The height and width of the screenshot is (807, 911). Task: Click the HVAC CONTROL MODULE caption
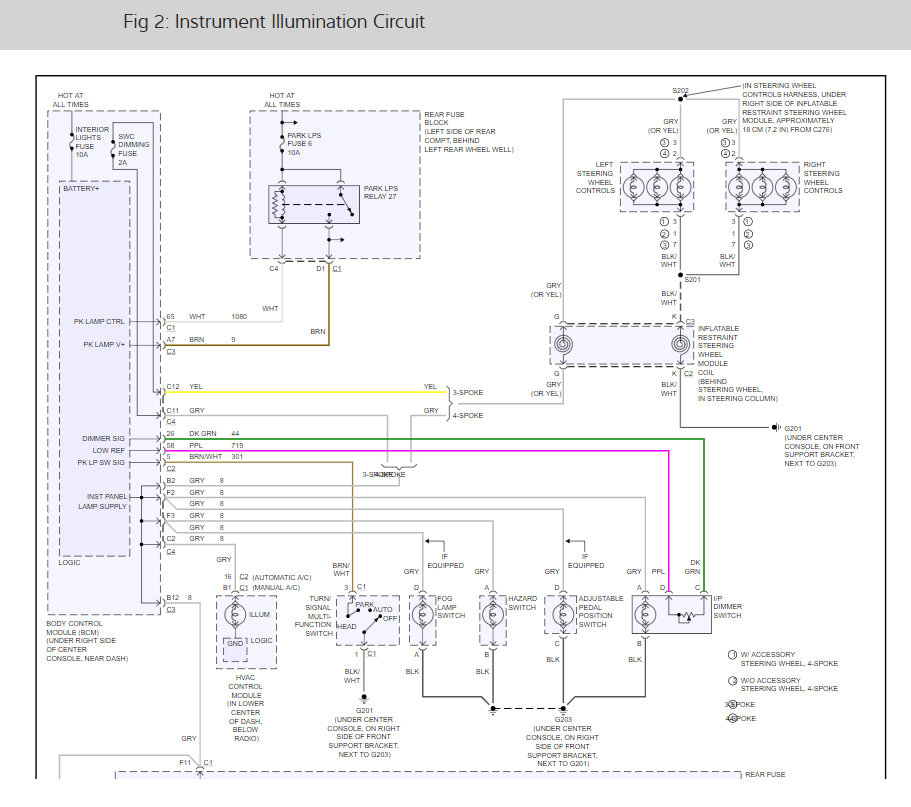point(246,708)
